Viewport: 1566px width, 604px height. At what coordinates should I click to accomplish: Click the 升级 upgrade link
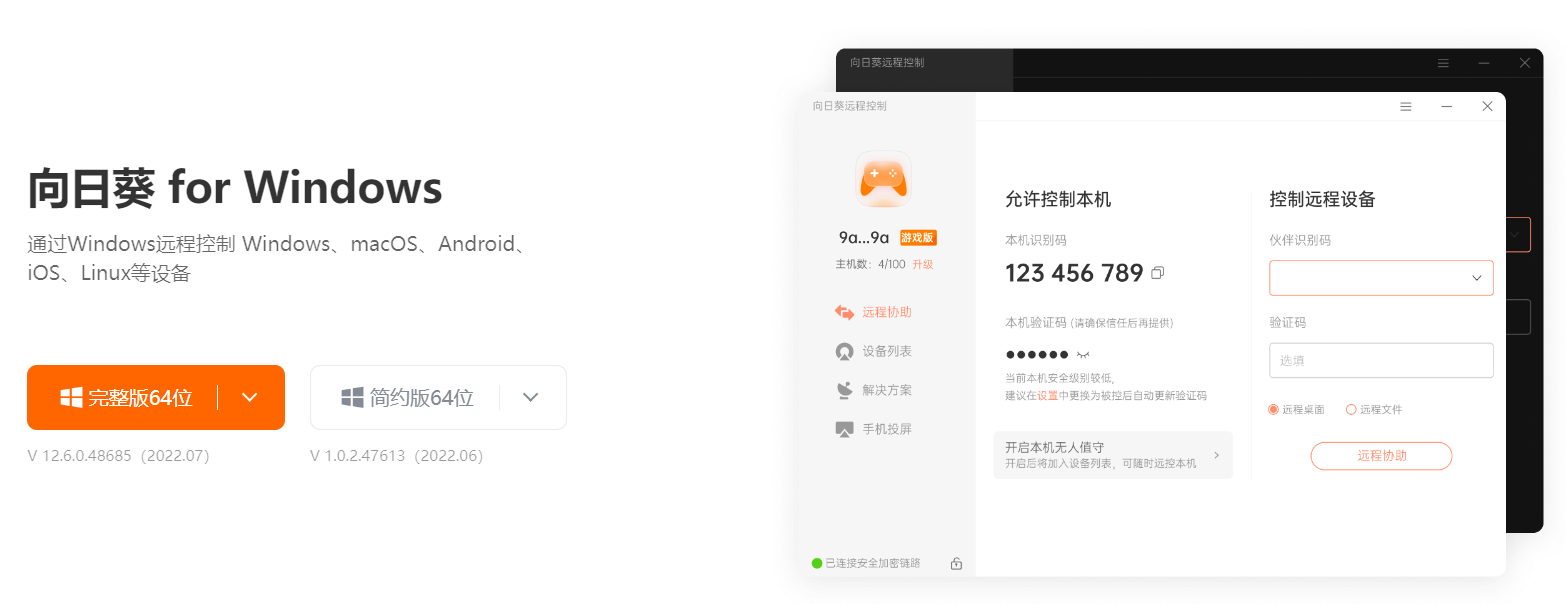[922, 264]
